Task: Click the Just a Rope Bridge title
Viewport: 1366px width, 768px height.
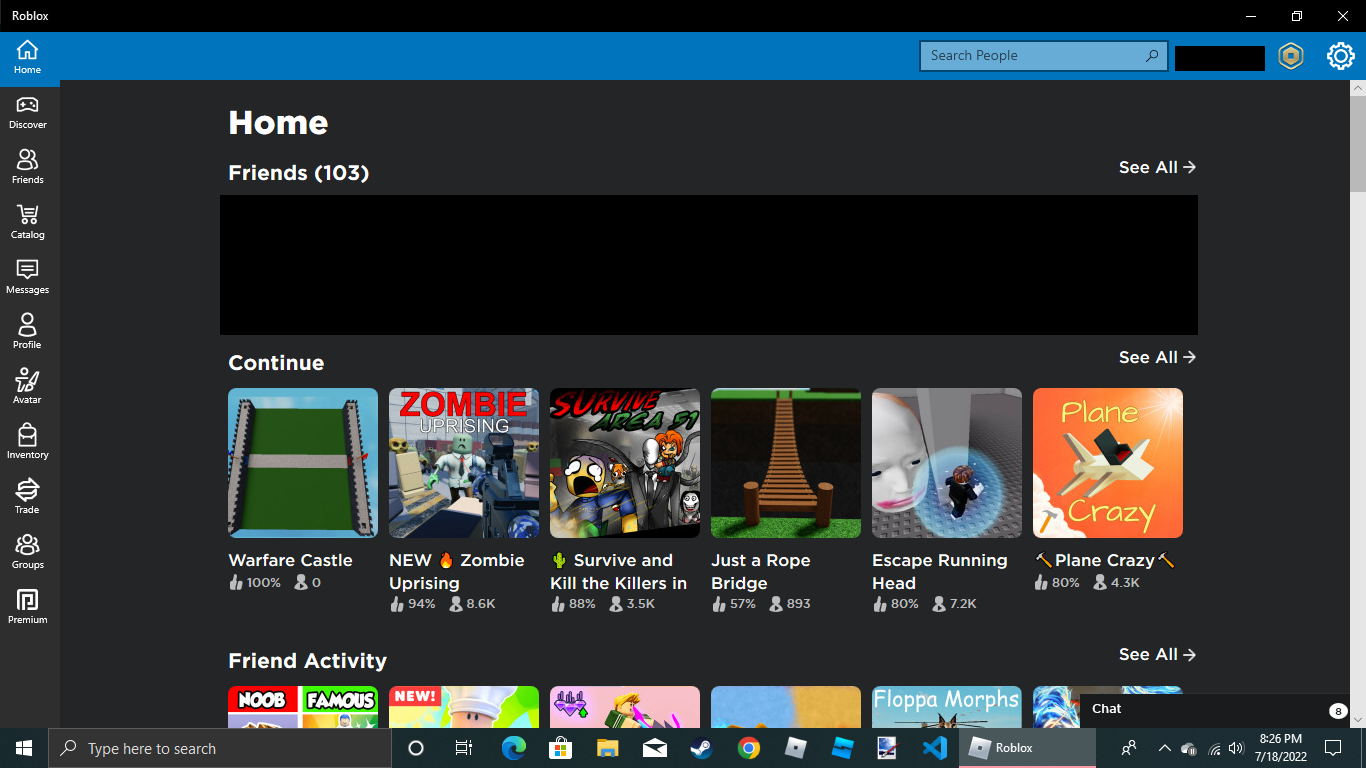Action: pos(761,571)
